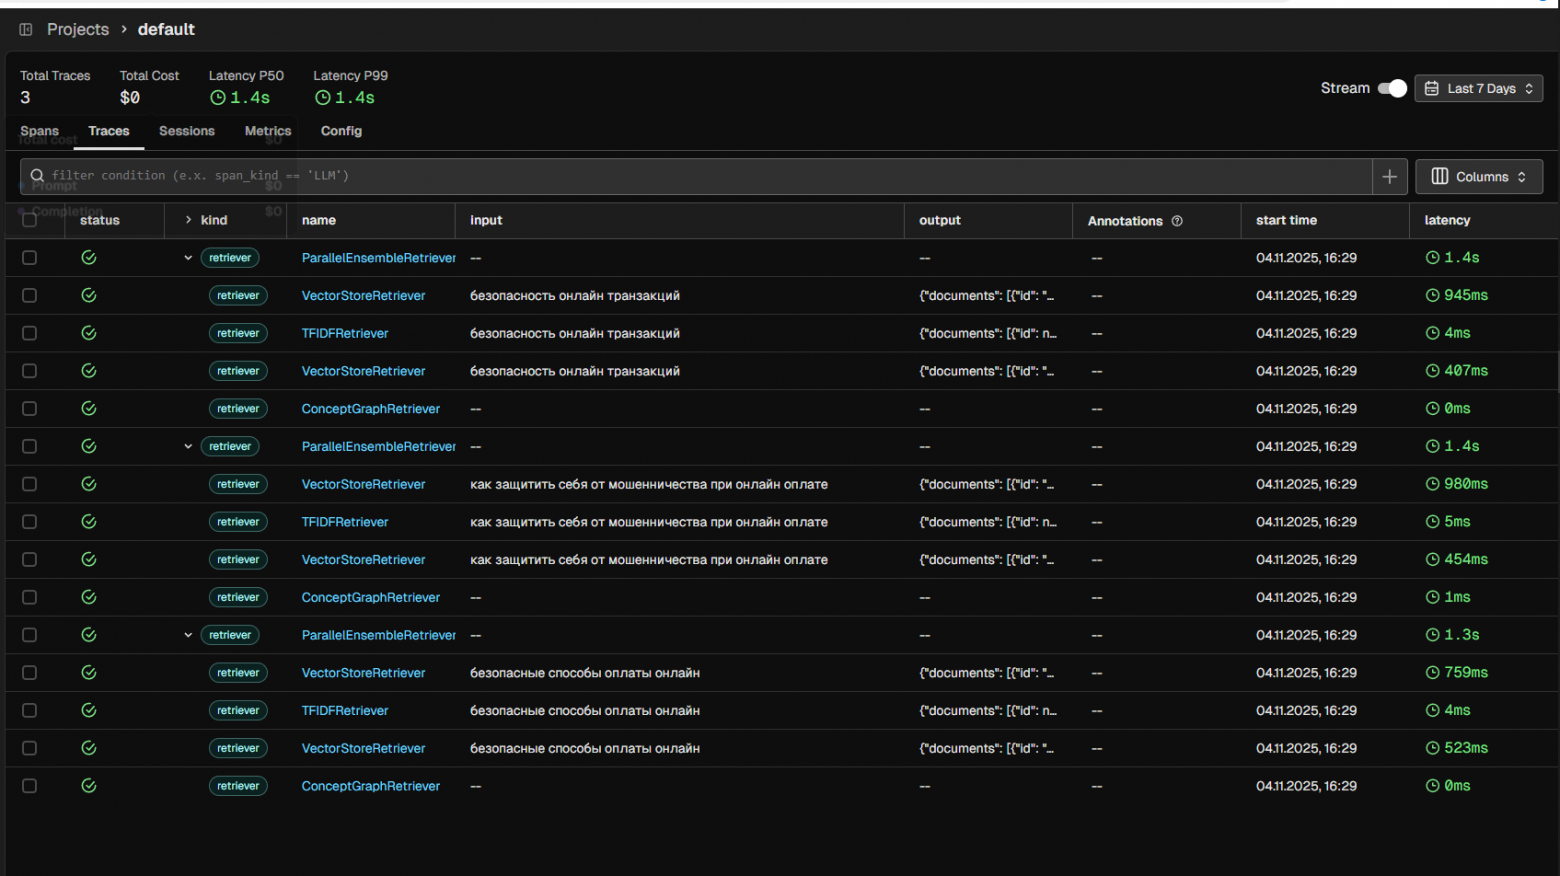Click the clock icon next to 945ms latency

[x=1432, y=296]
